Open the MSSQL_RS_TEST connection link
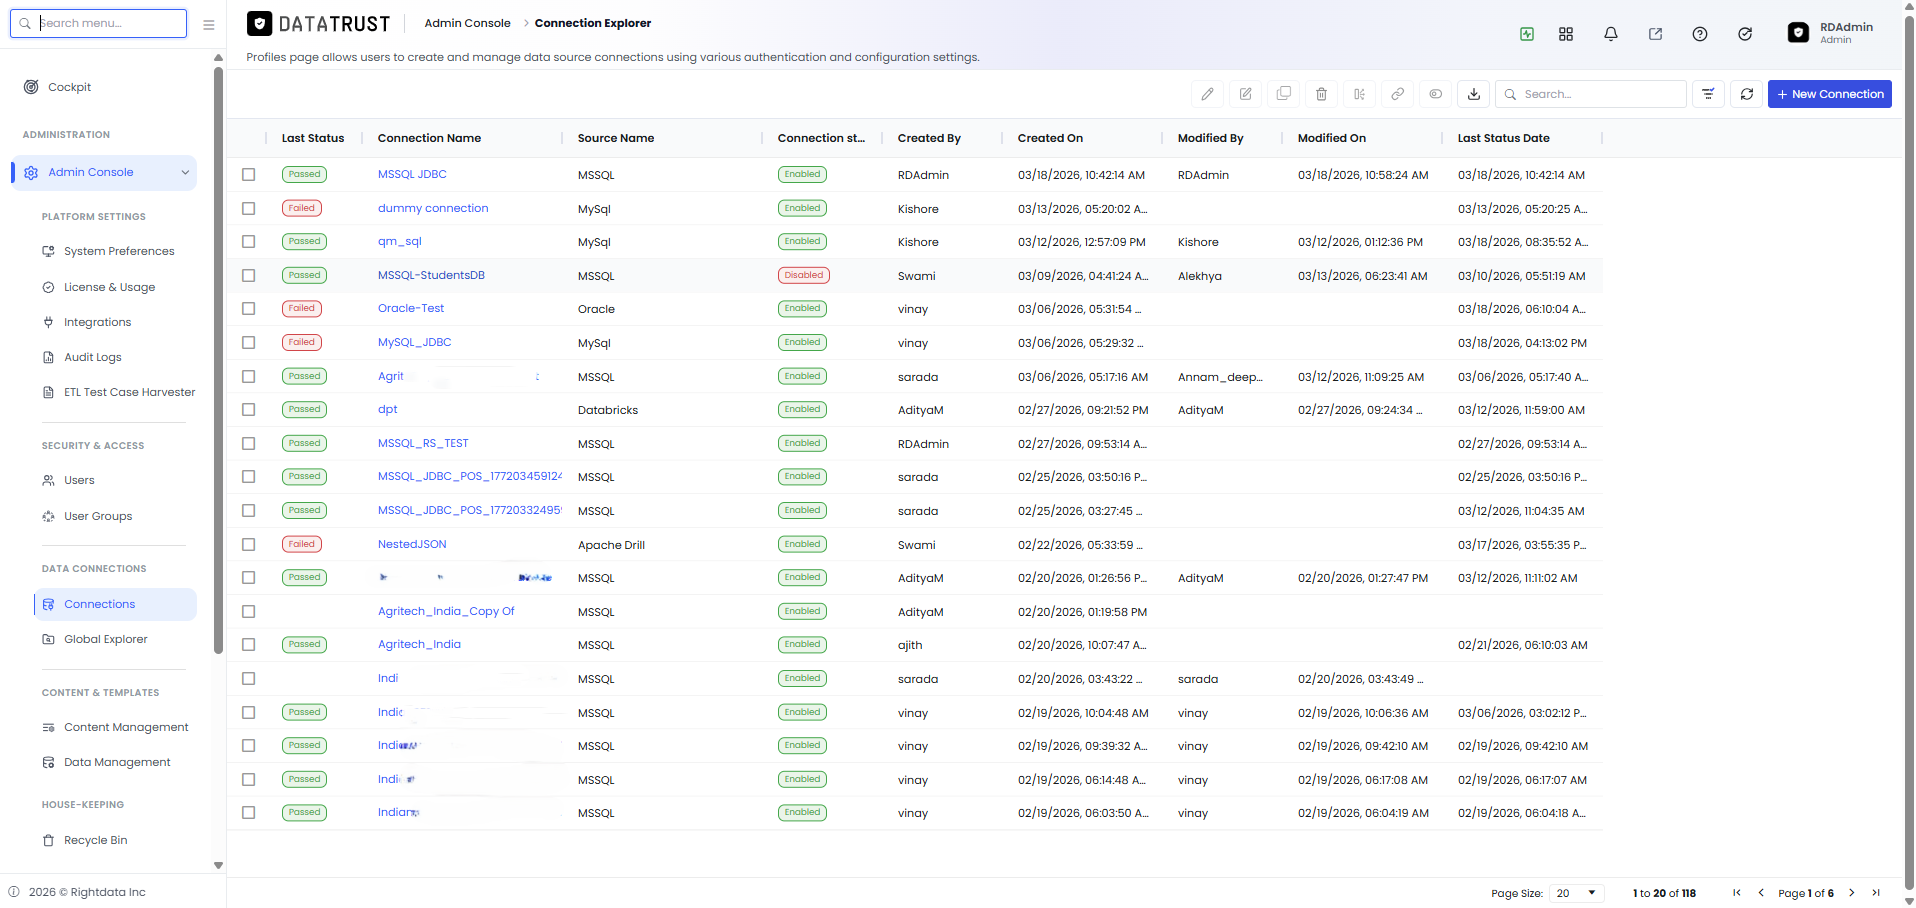 coord(423,444)
